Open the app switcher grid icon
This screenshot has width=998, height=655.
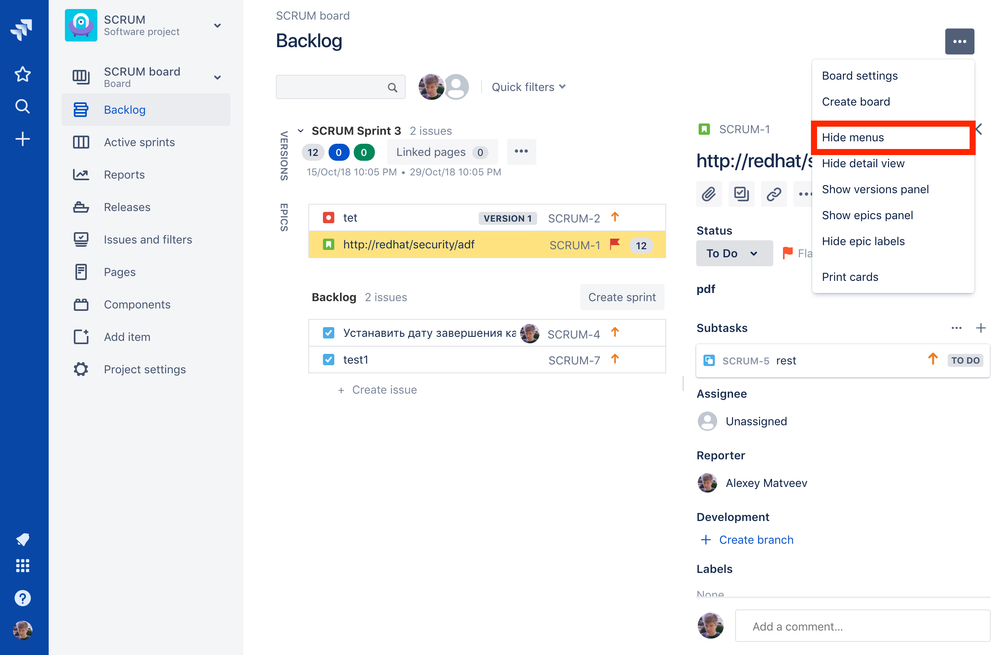pos(22,566)
